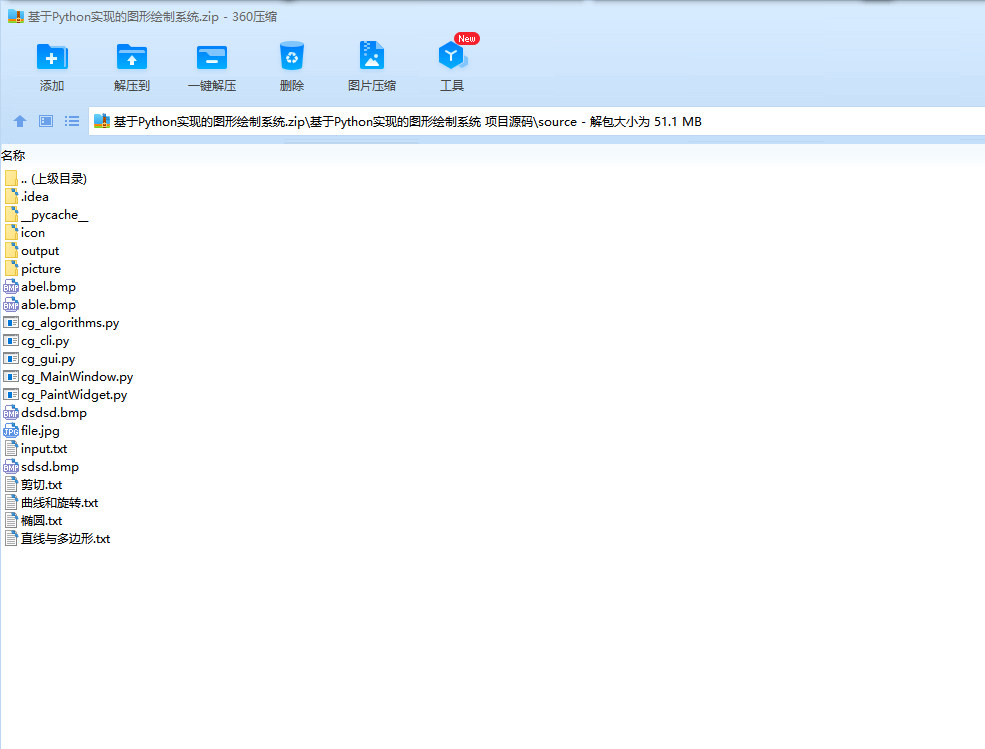Click the 360压缩 app icon in title bar
The width and height of the screenshot is (985, 749).
pyautogui.click(x=16, y=16)
